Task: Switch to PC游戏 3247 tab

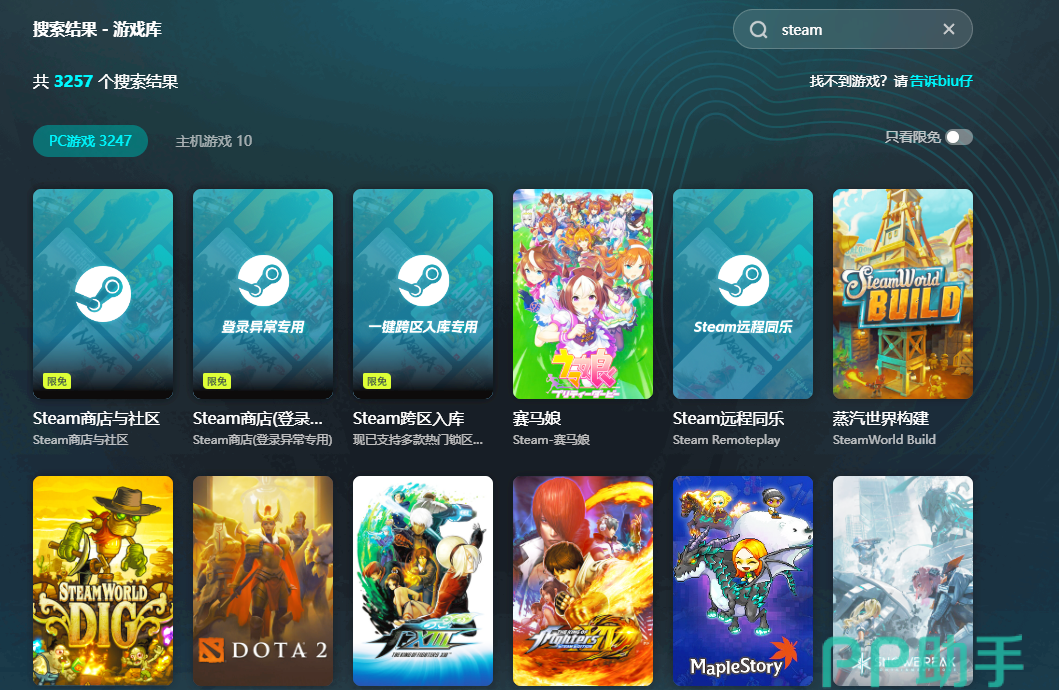Action: (x=90, y=141)
